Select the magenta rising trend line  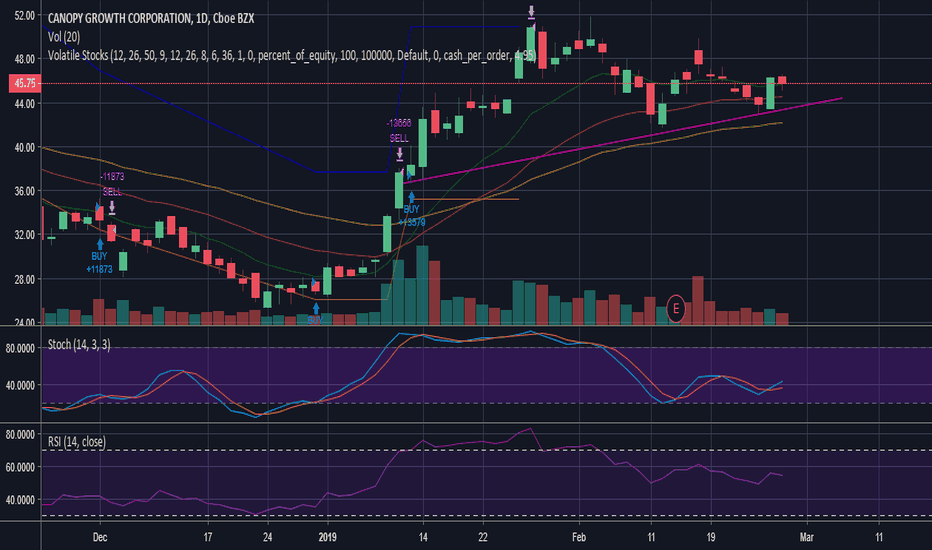pos(622,140)
